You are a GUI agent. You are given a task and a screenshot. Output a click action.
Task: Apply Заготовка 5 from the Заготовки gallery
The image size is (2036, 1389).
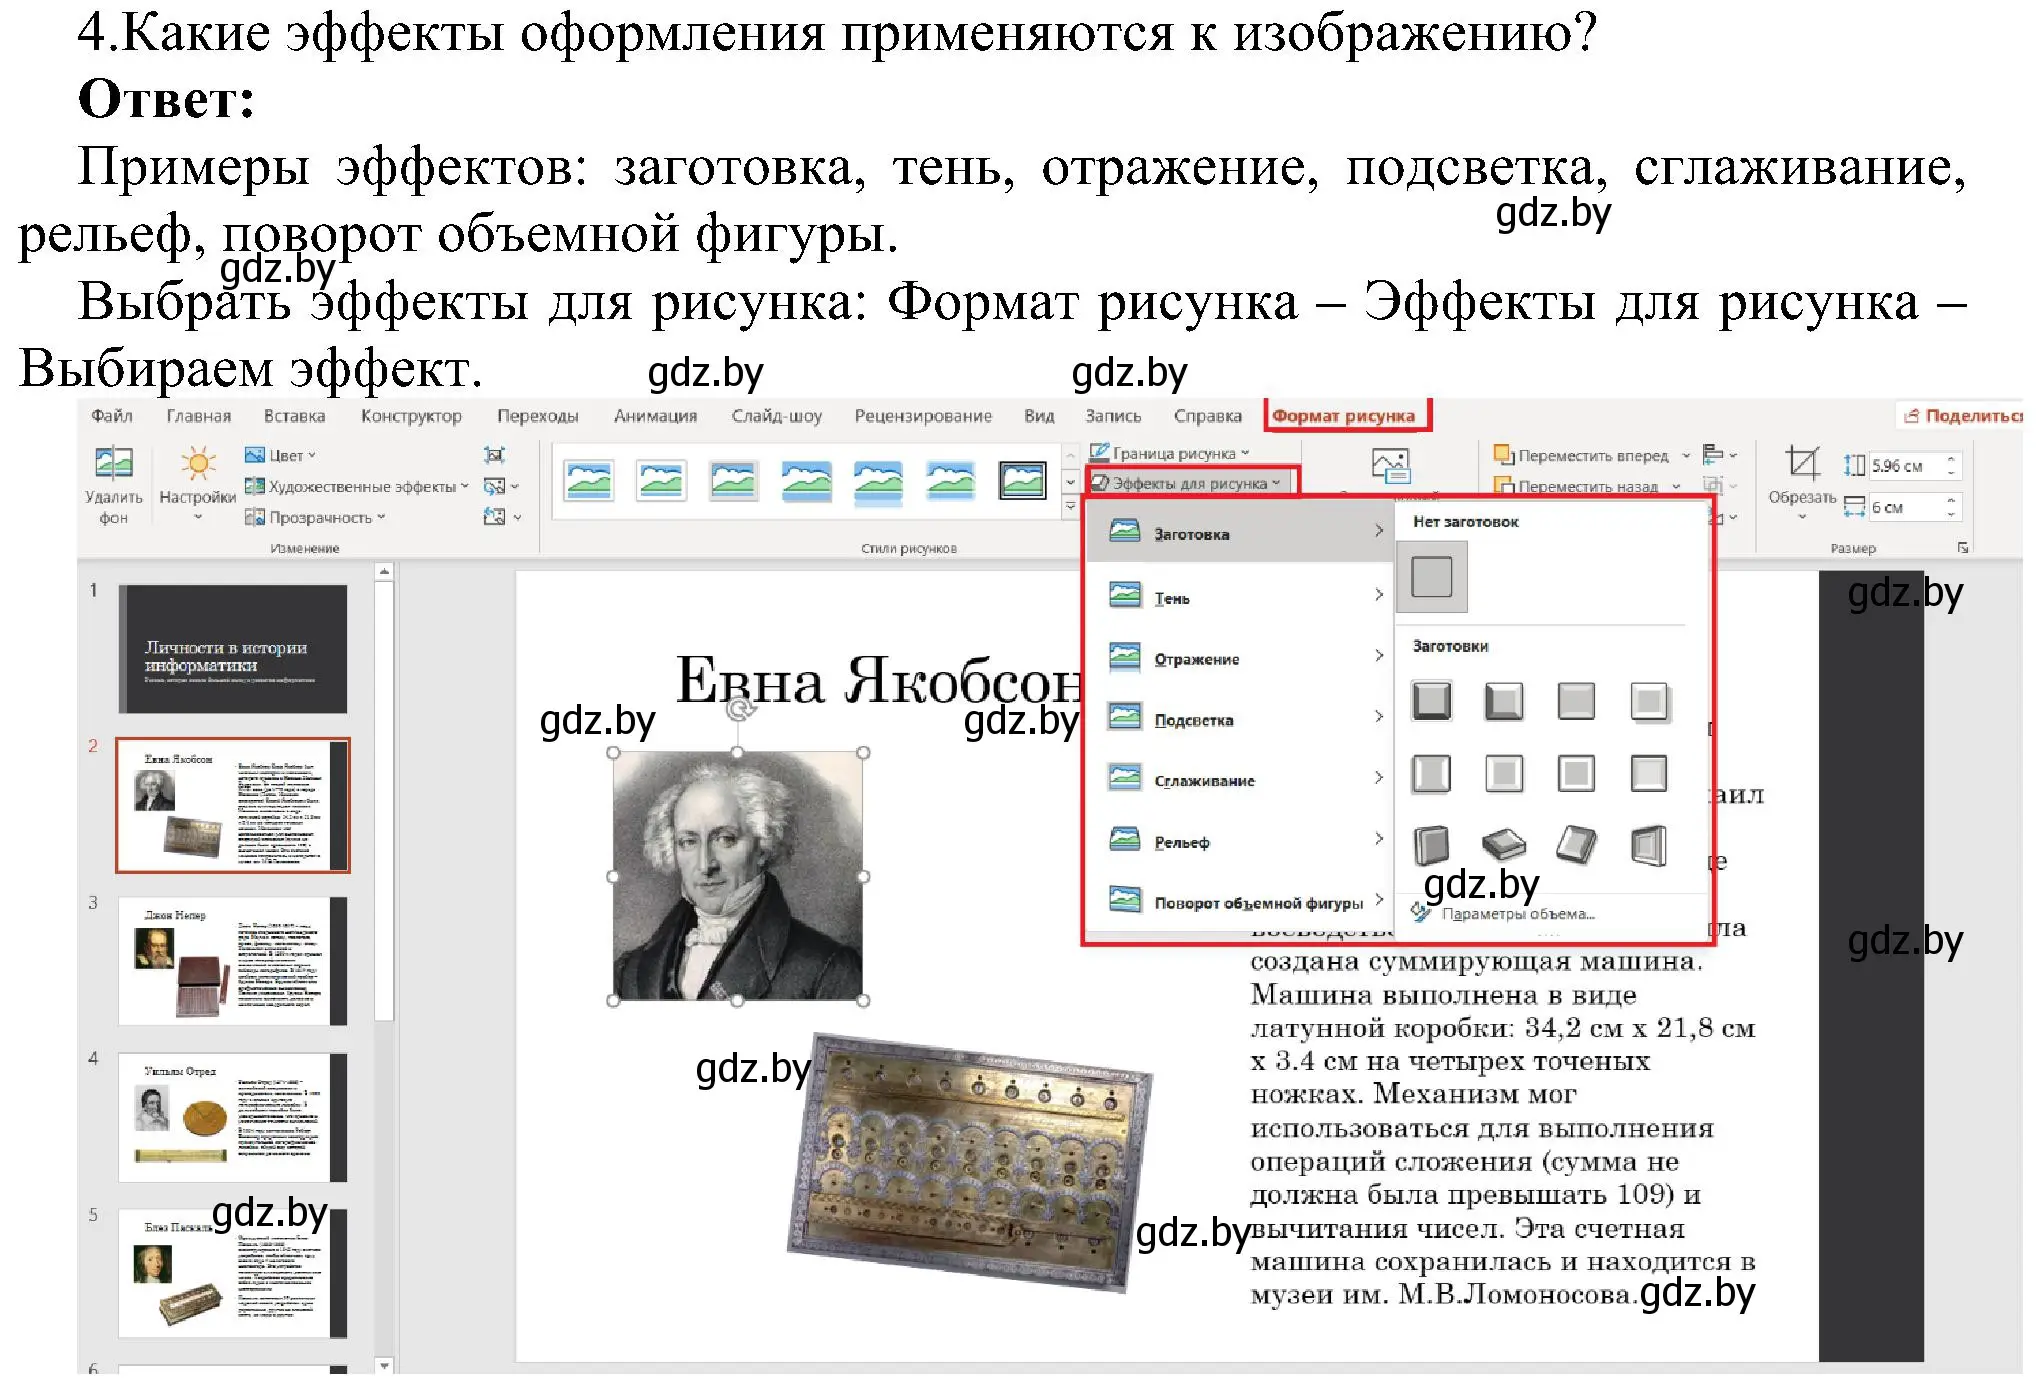tap(1431, 773)
